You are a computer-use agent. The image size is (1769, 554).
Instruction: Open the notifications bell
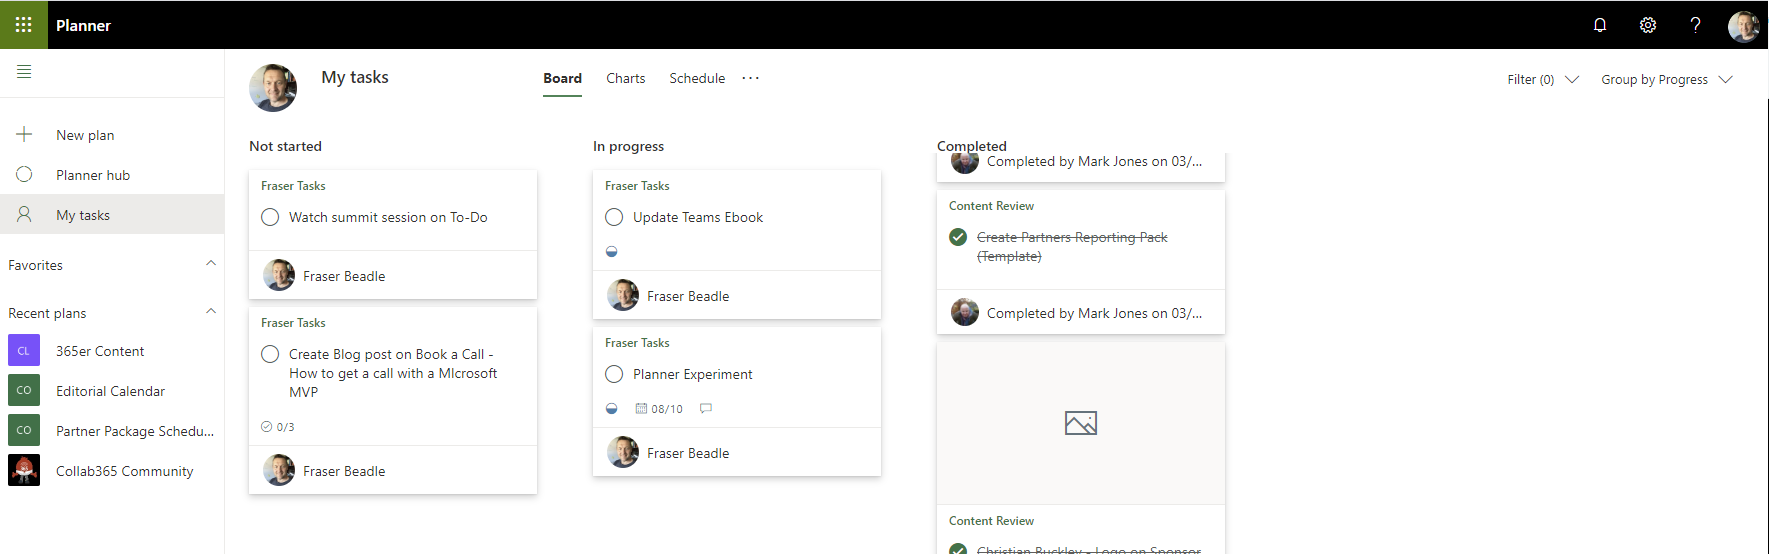click(1600, 25)
